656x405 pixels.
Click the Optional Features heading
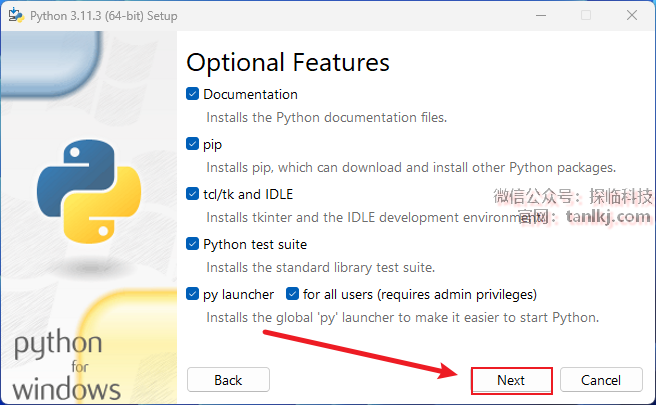tap(288, 63)
